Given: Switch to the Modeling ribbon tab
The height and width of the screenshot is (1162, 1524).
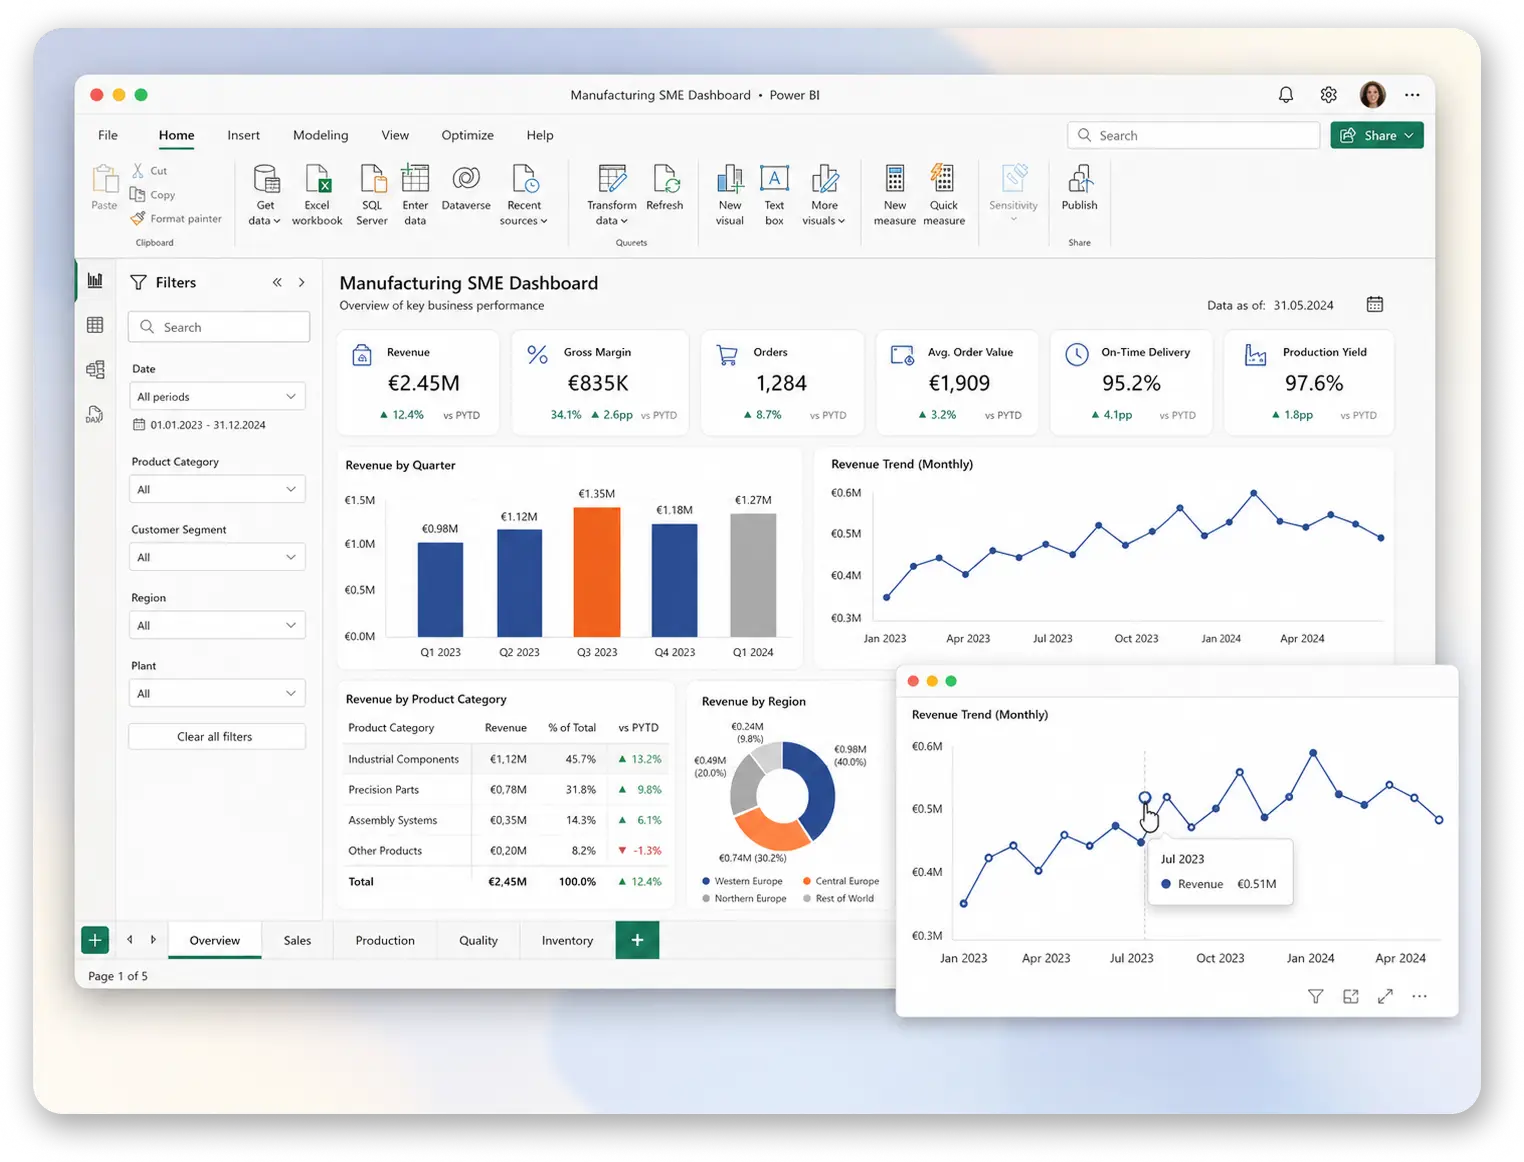Looking at the screenshot, I should coord(320,135).
